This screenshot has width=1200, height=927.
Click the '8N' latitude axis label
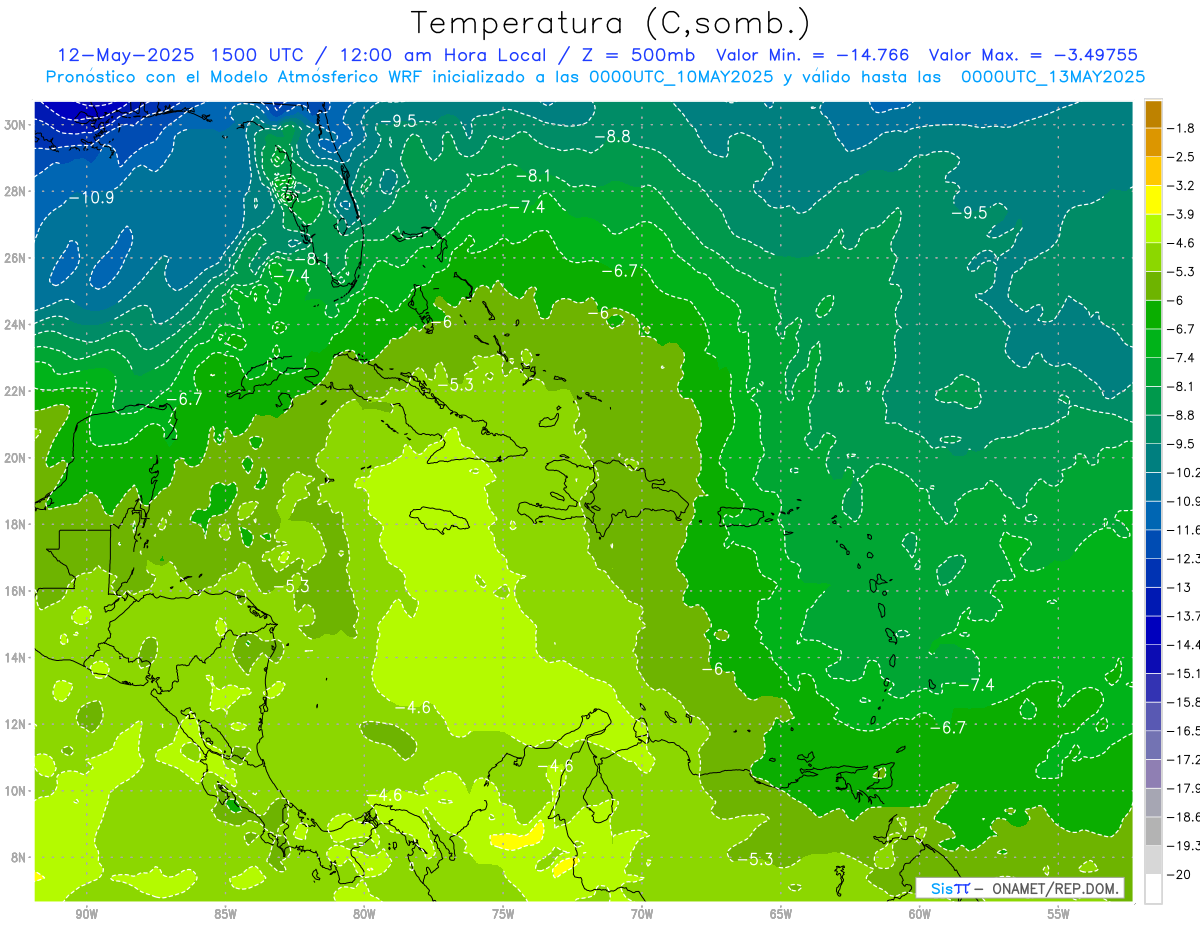point(19,858)
